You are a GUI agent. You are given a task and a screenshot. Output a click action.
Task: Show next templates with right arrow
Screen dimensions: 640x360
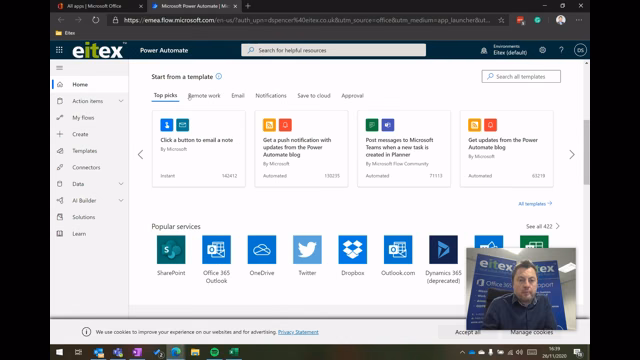[572, 154]
